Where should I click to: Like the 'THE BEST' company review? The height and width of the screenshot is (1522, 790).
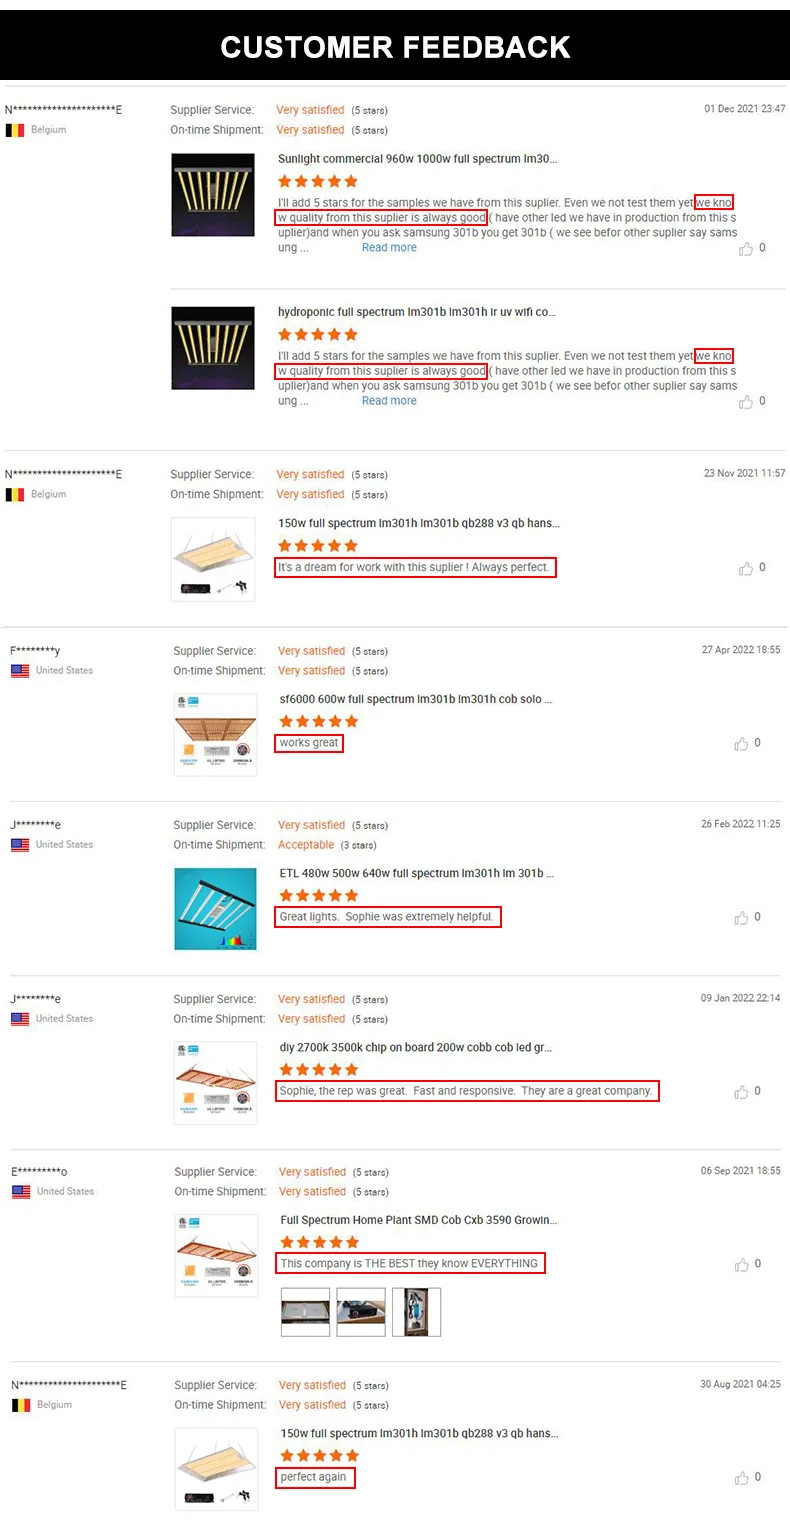(x=741, y=1265)
